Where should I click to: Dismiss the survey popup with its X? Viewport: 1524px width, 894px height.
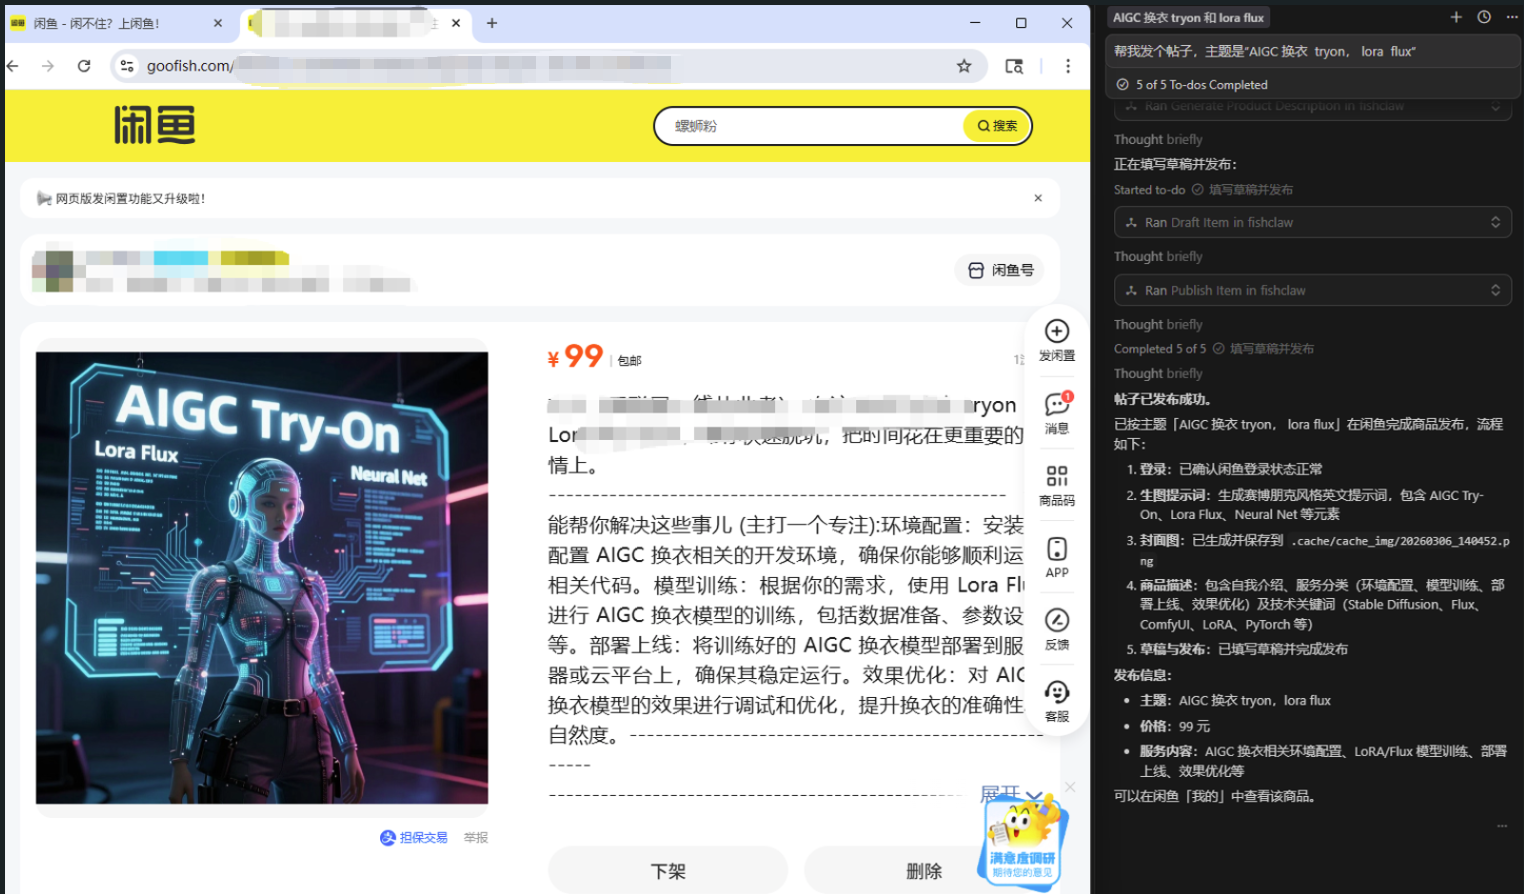(1070, 787)
